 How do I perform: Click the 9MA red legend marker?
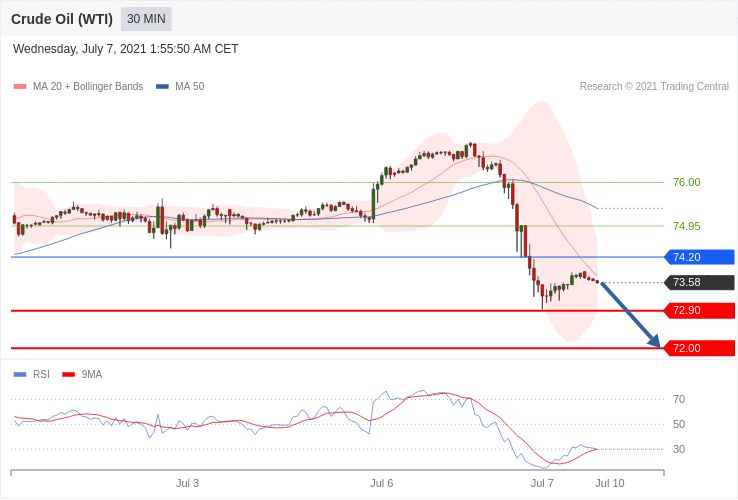[69, 375]
